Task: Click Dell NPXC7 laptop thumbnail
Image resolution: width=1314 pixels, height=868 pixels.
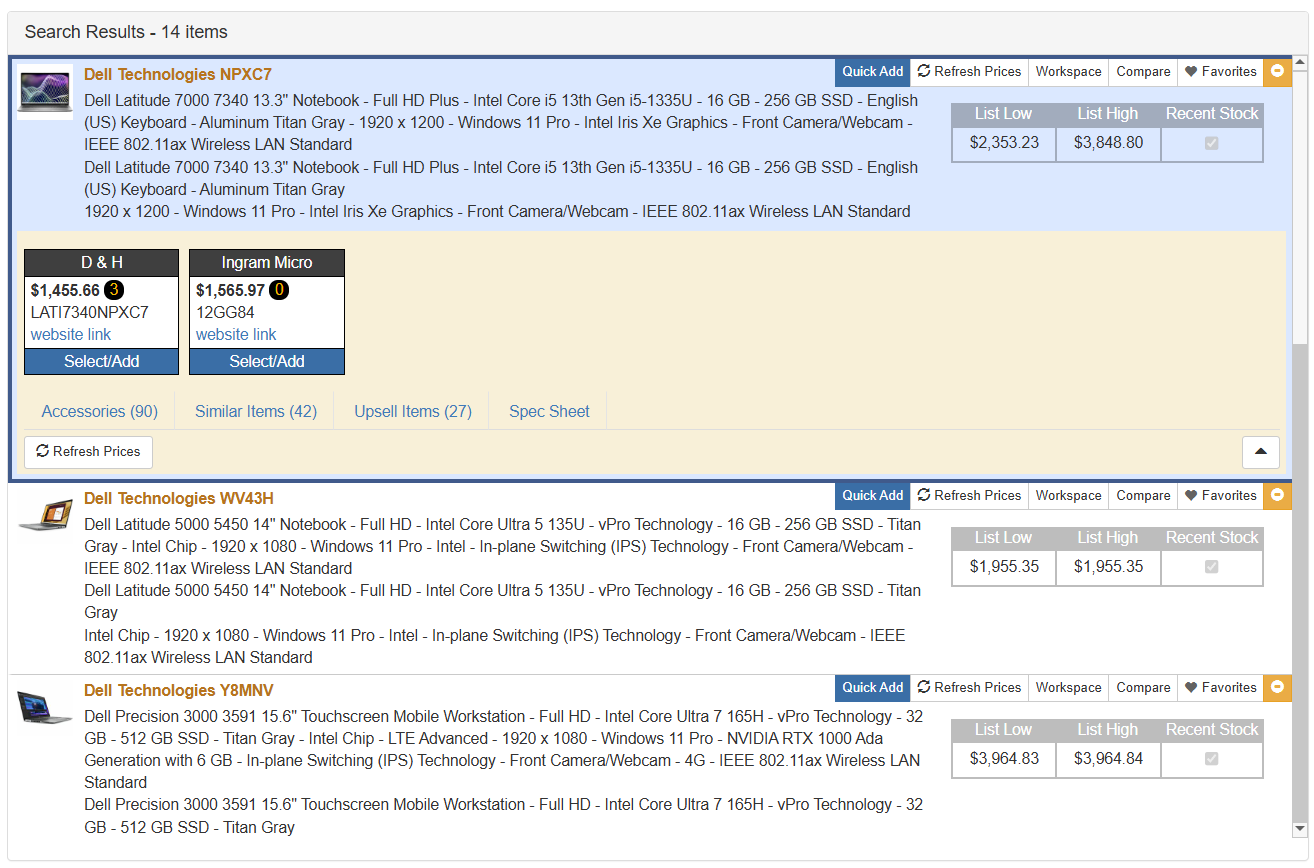Action: tap(45, 91)
